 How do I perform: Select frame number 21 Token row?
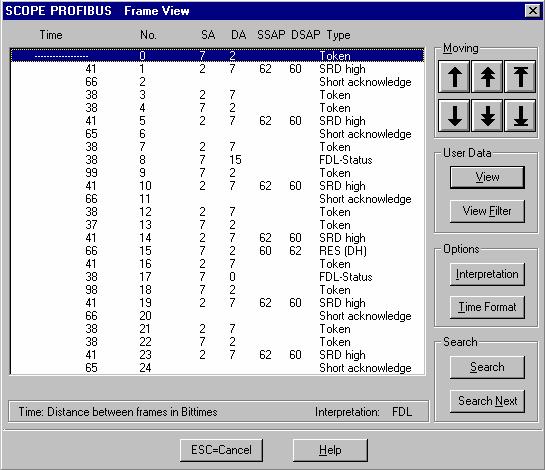pyautogui.click(x=217, y=329)
